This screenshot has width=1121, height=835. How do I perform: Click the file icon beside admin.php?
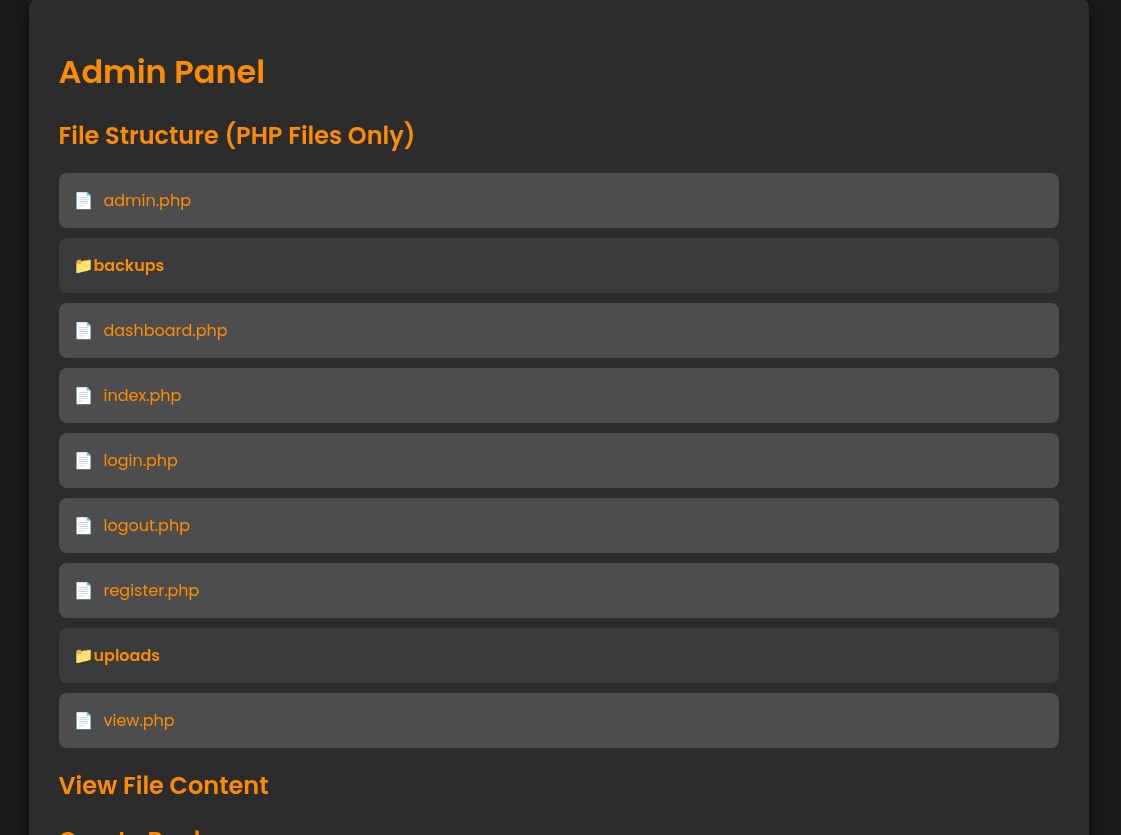[x=84, y=201]
